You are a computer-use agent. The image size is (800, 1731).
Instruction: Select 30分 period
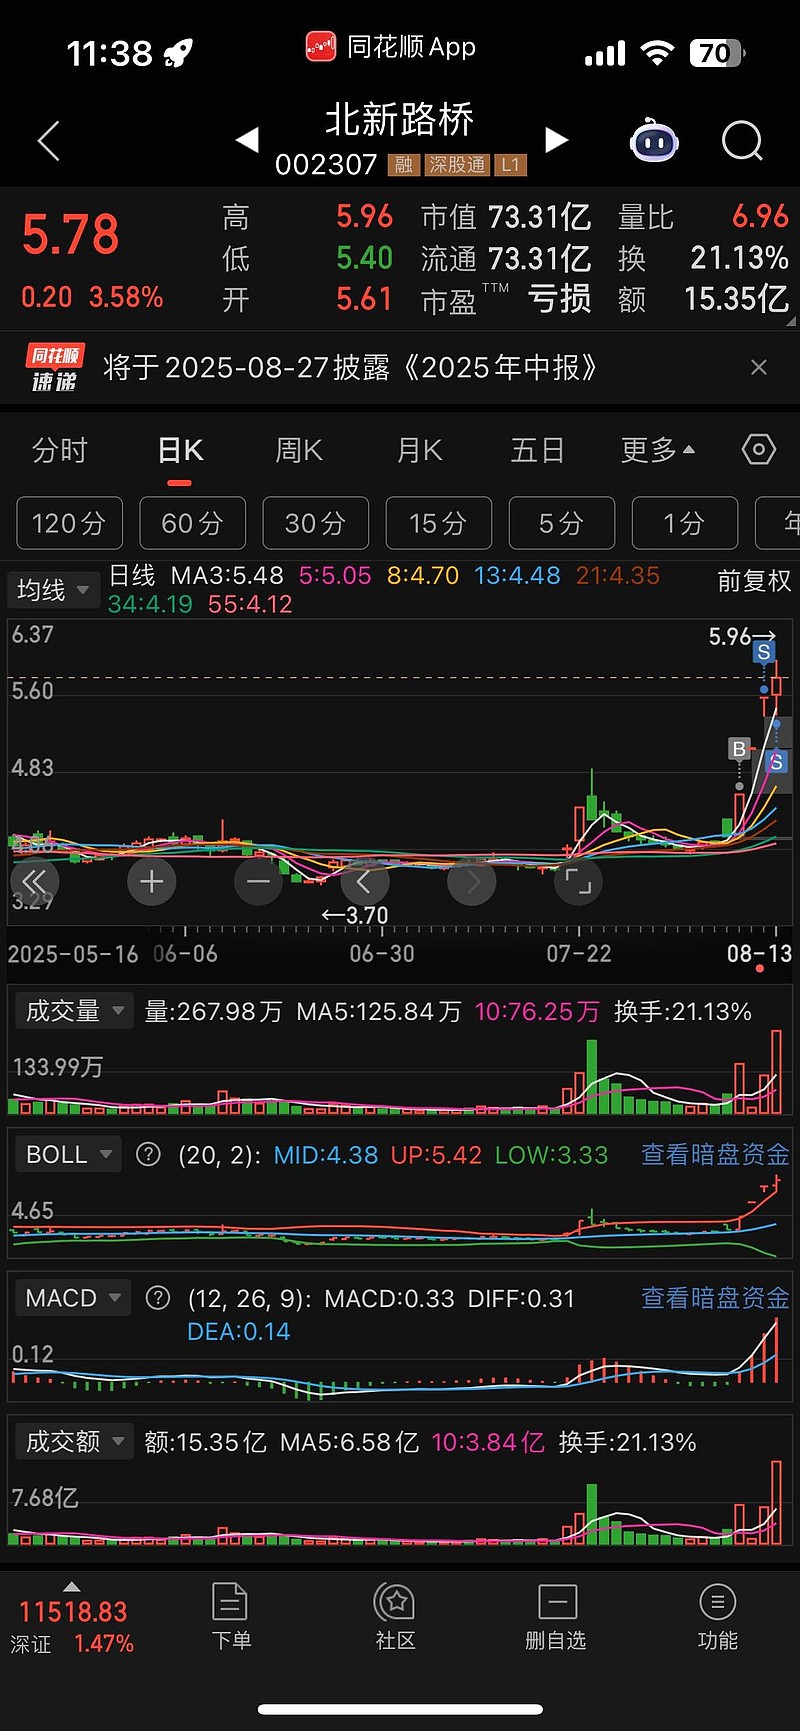[x=315, y=523]
